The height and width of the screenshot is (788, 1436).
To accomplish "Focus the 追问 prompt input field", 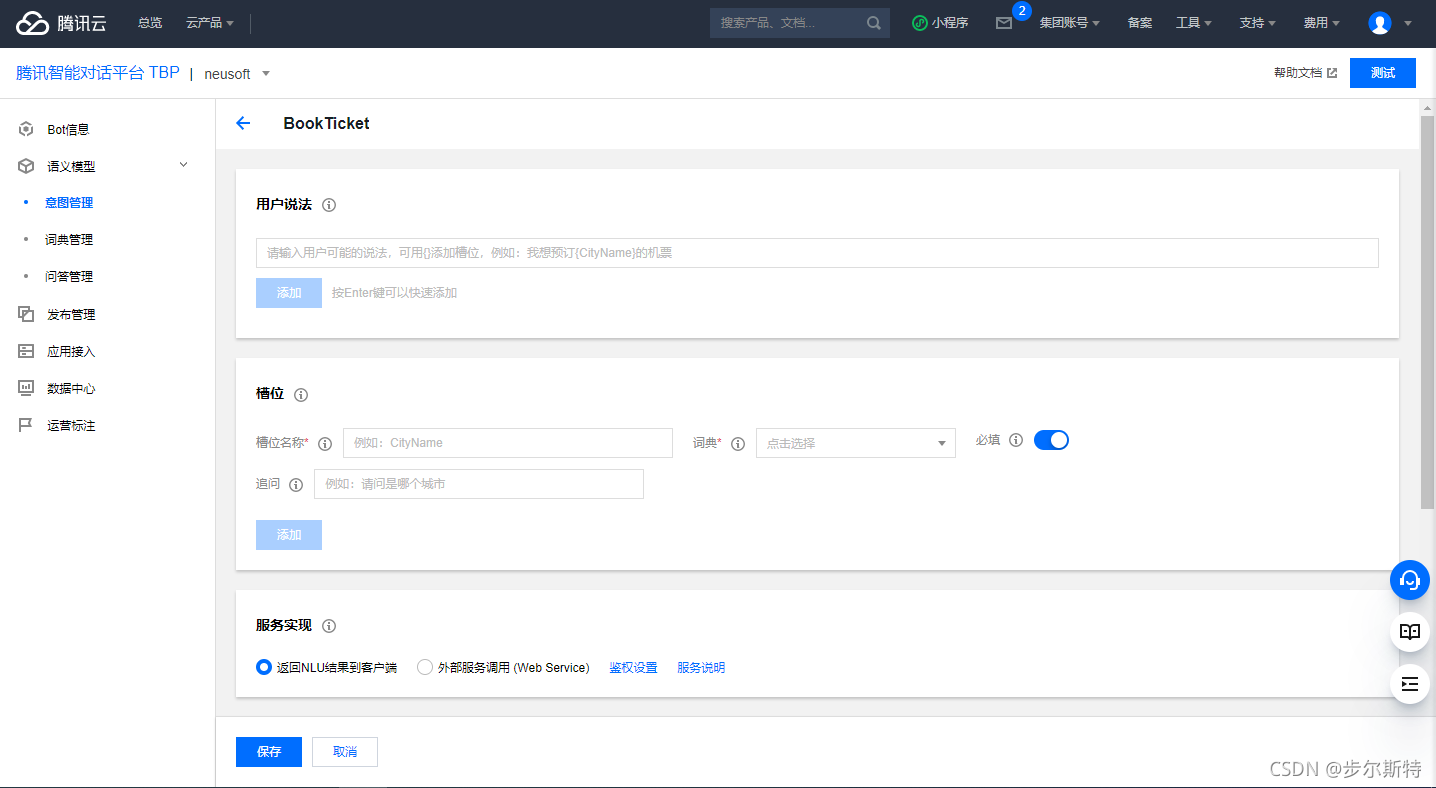I will click(x=479, y=484).
